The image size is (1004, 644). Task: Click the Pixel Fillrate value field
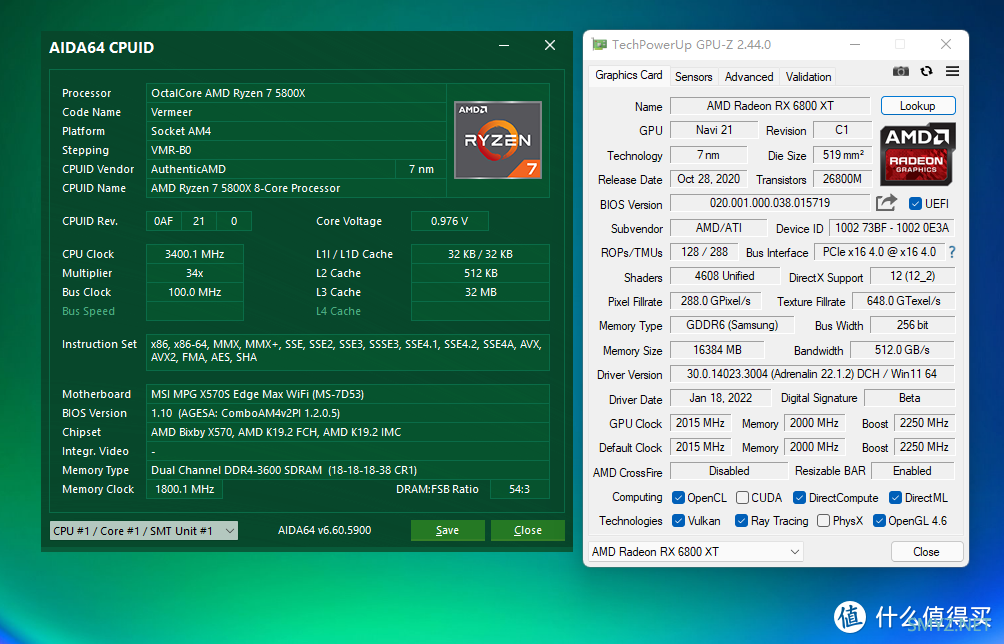tap(715, 300)
